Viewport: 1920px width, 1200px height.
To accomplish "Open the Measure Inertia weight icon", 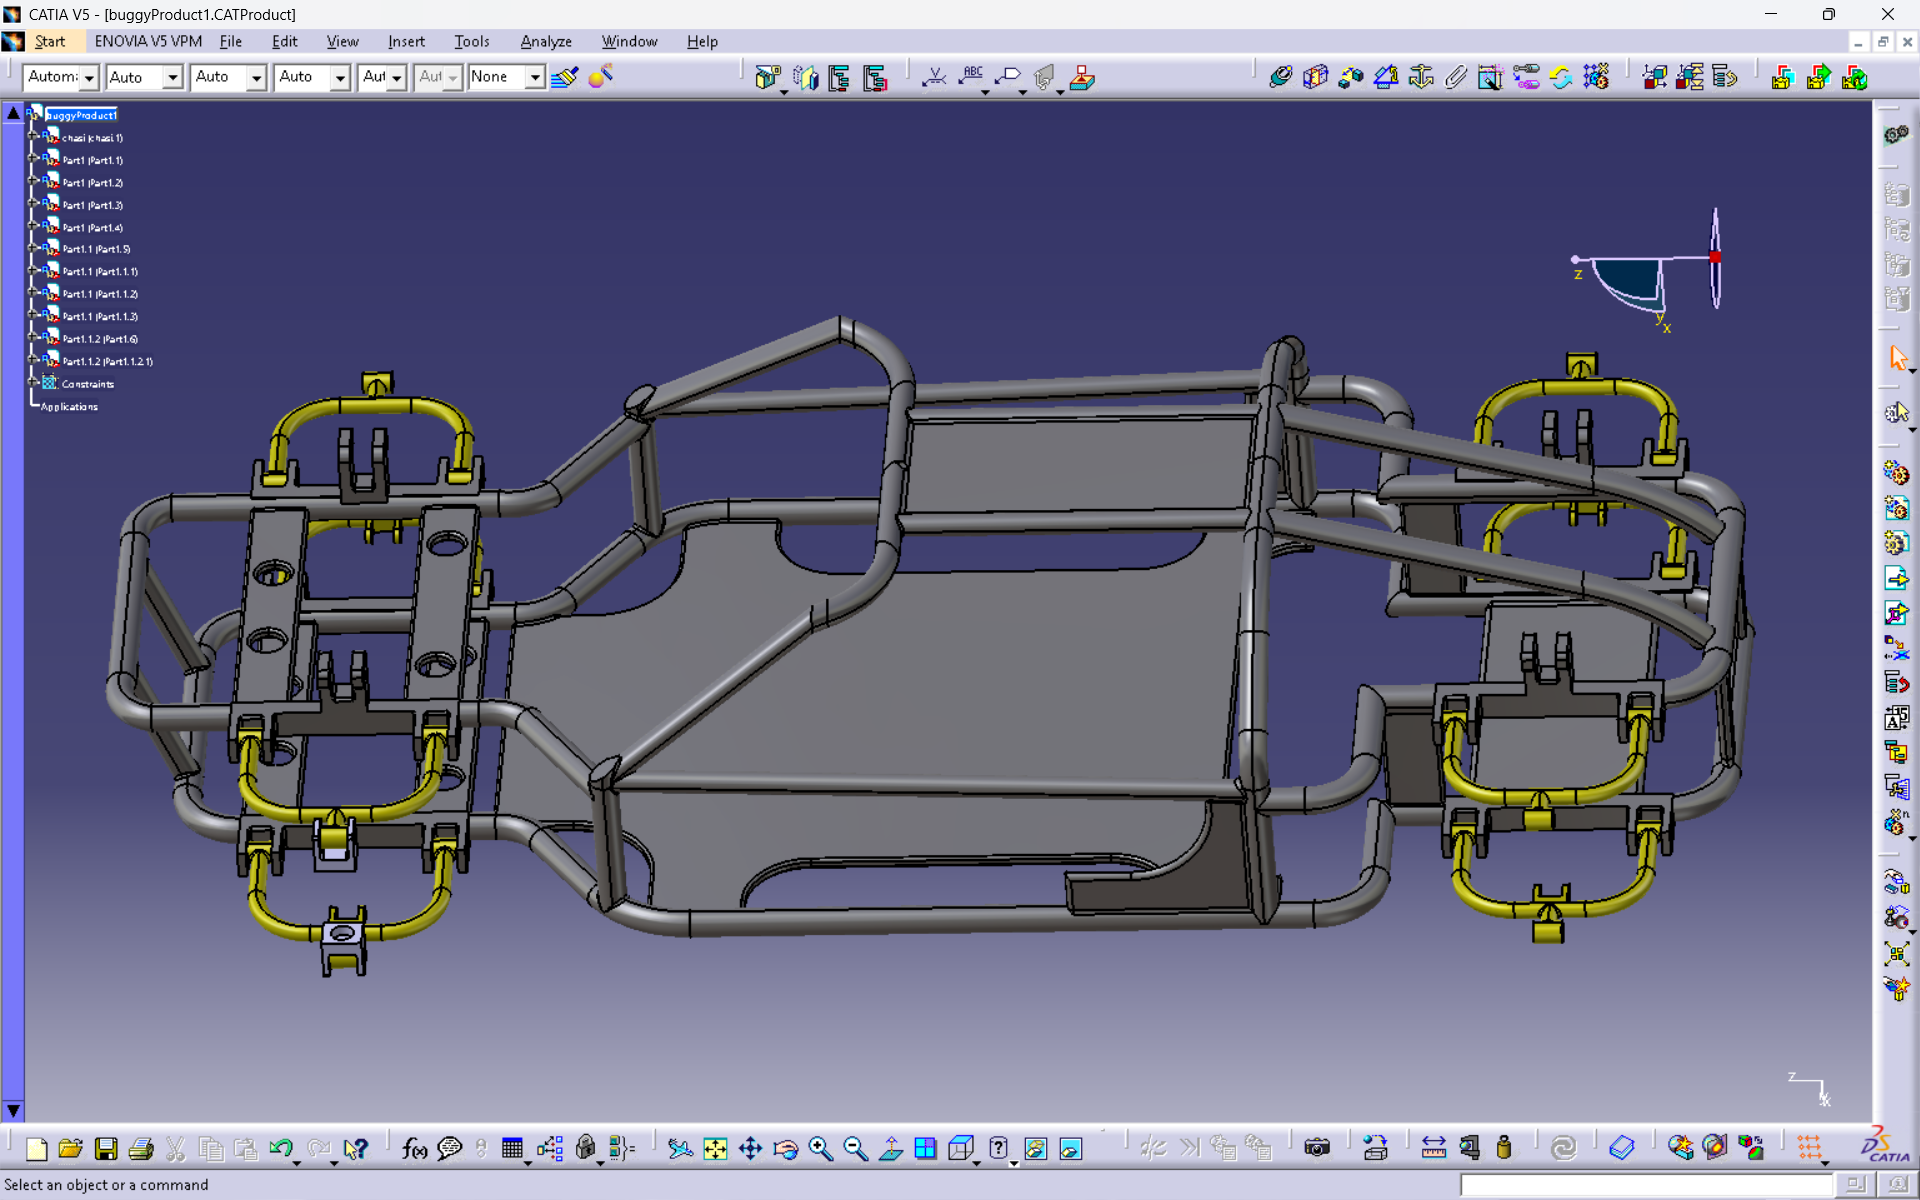I will point(1504,1148).
